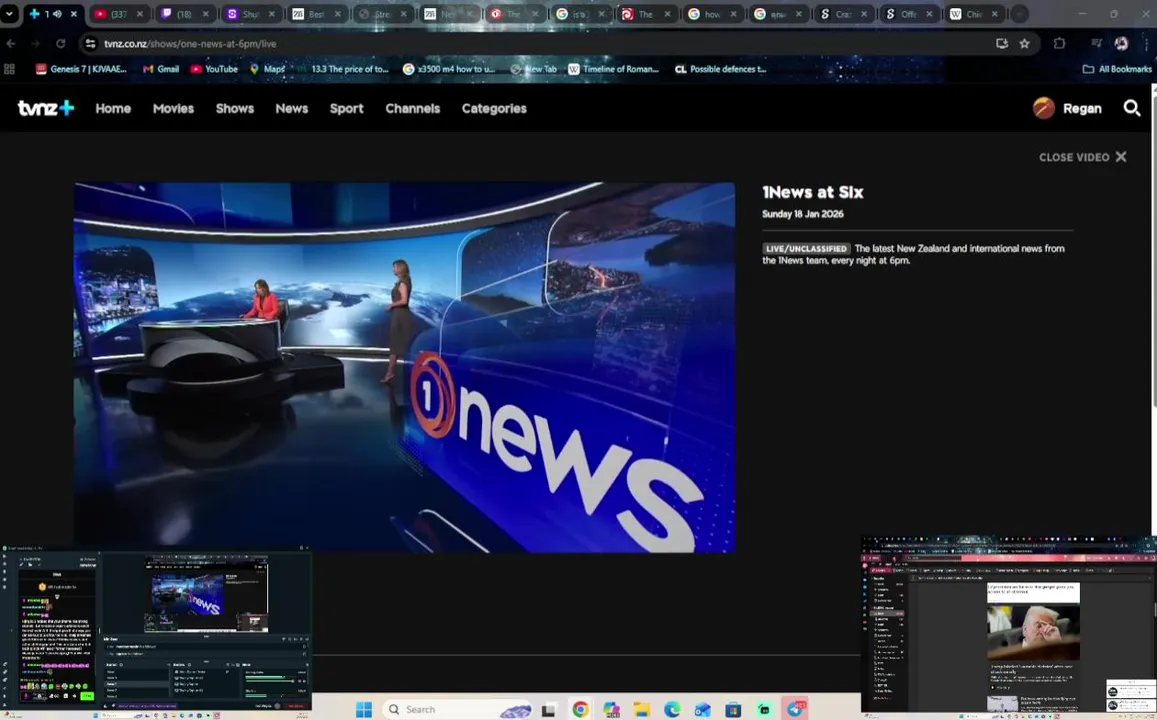Viewport: 1157px width, 720px height.
Task: Open the Maps bookmark
Action: tap(267, 69)
